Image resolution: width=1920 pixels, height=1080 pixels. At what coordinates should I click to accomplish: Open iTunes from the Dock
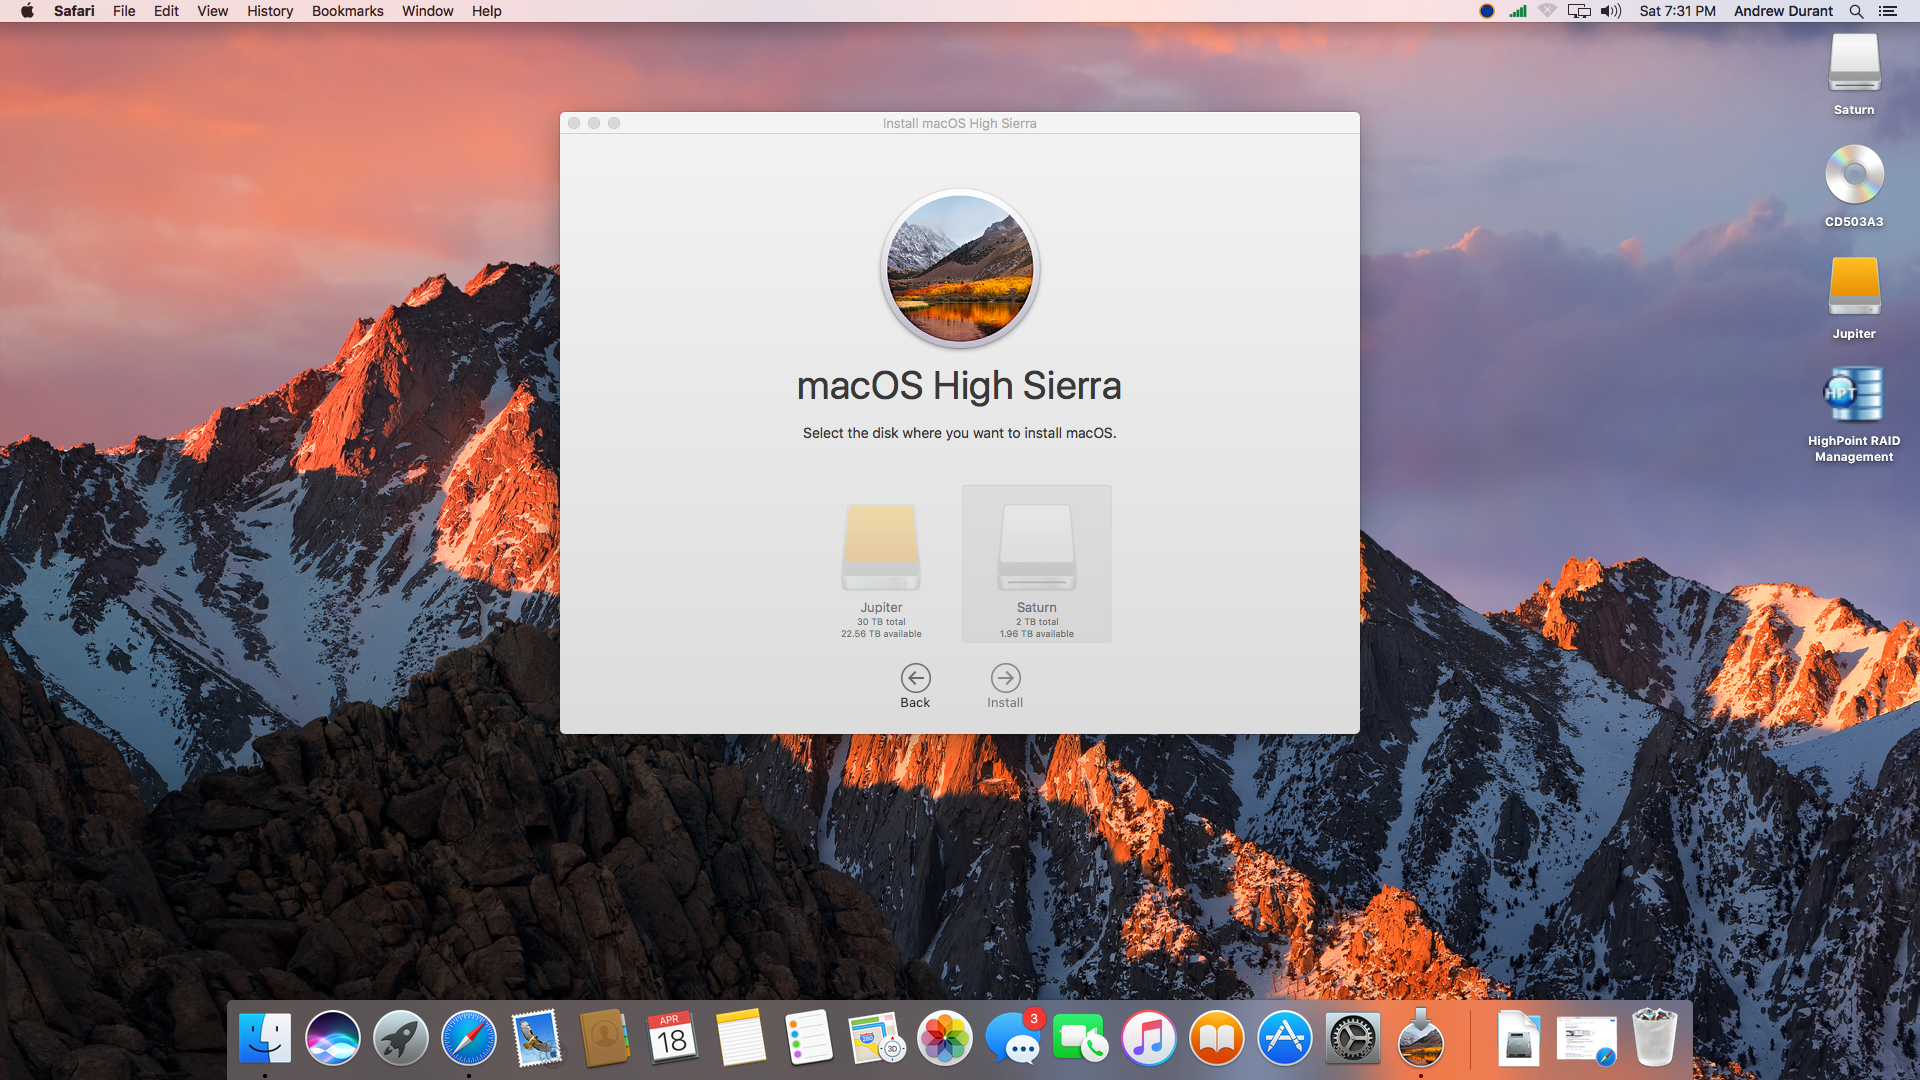coord(1149,1038)
